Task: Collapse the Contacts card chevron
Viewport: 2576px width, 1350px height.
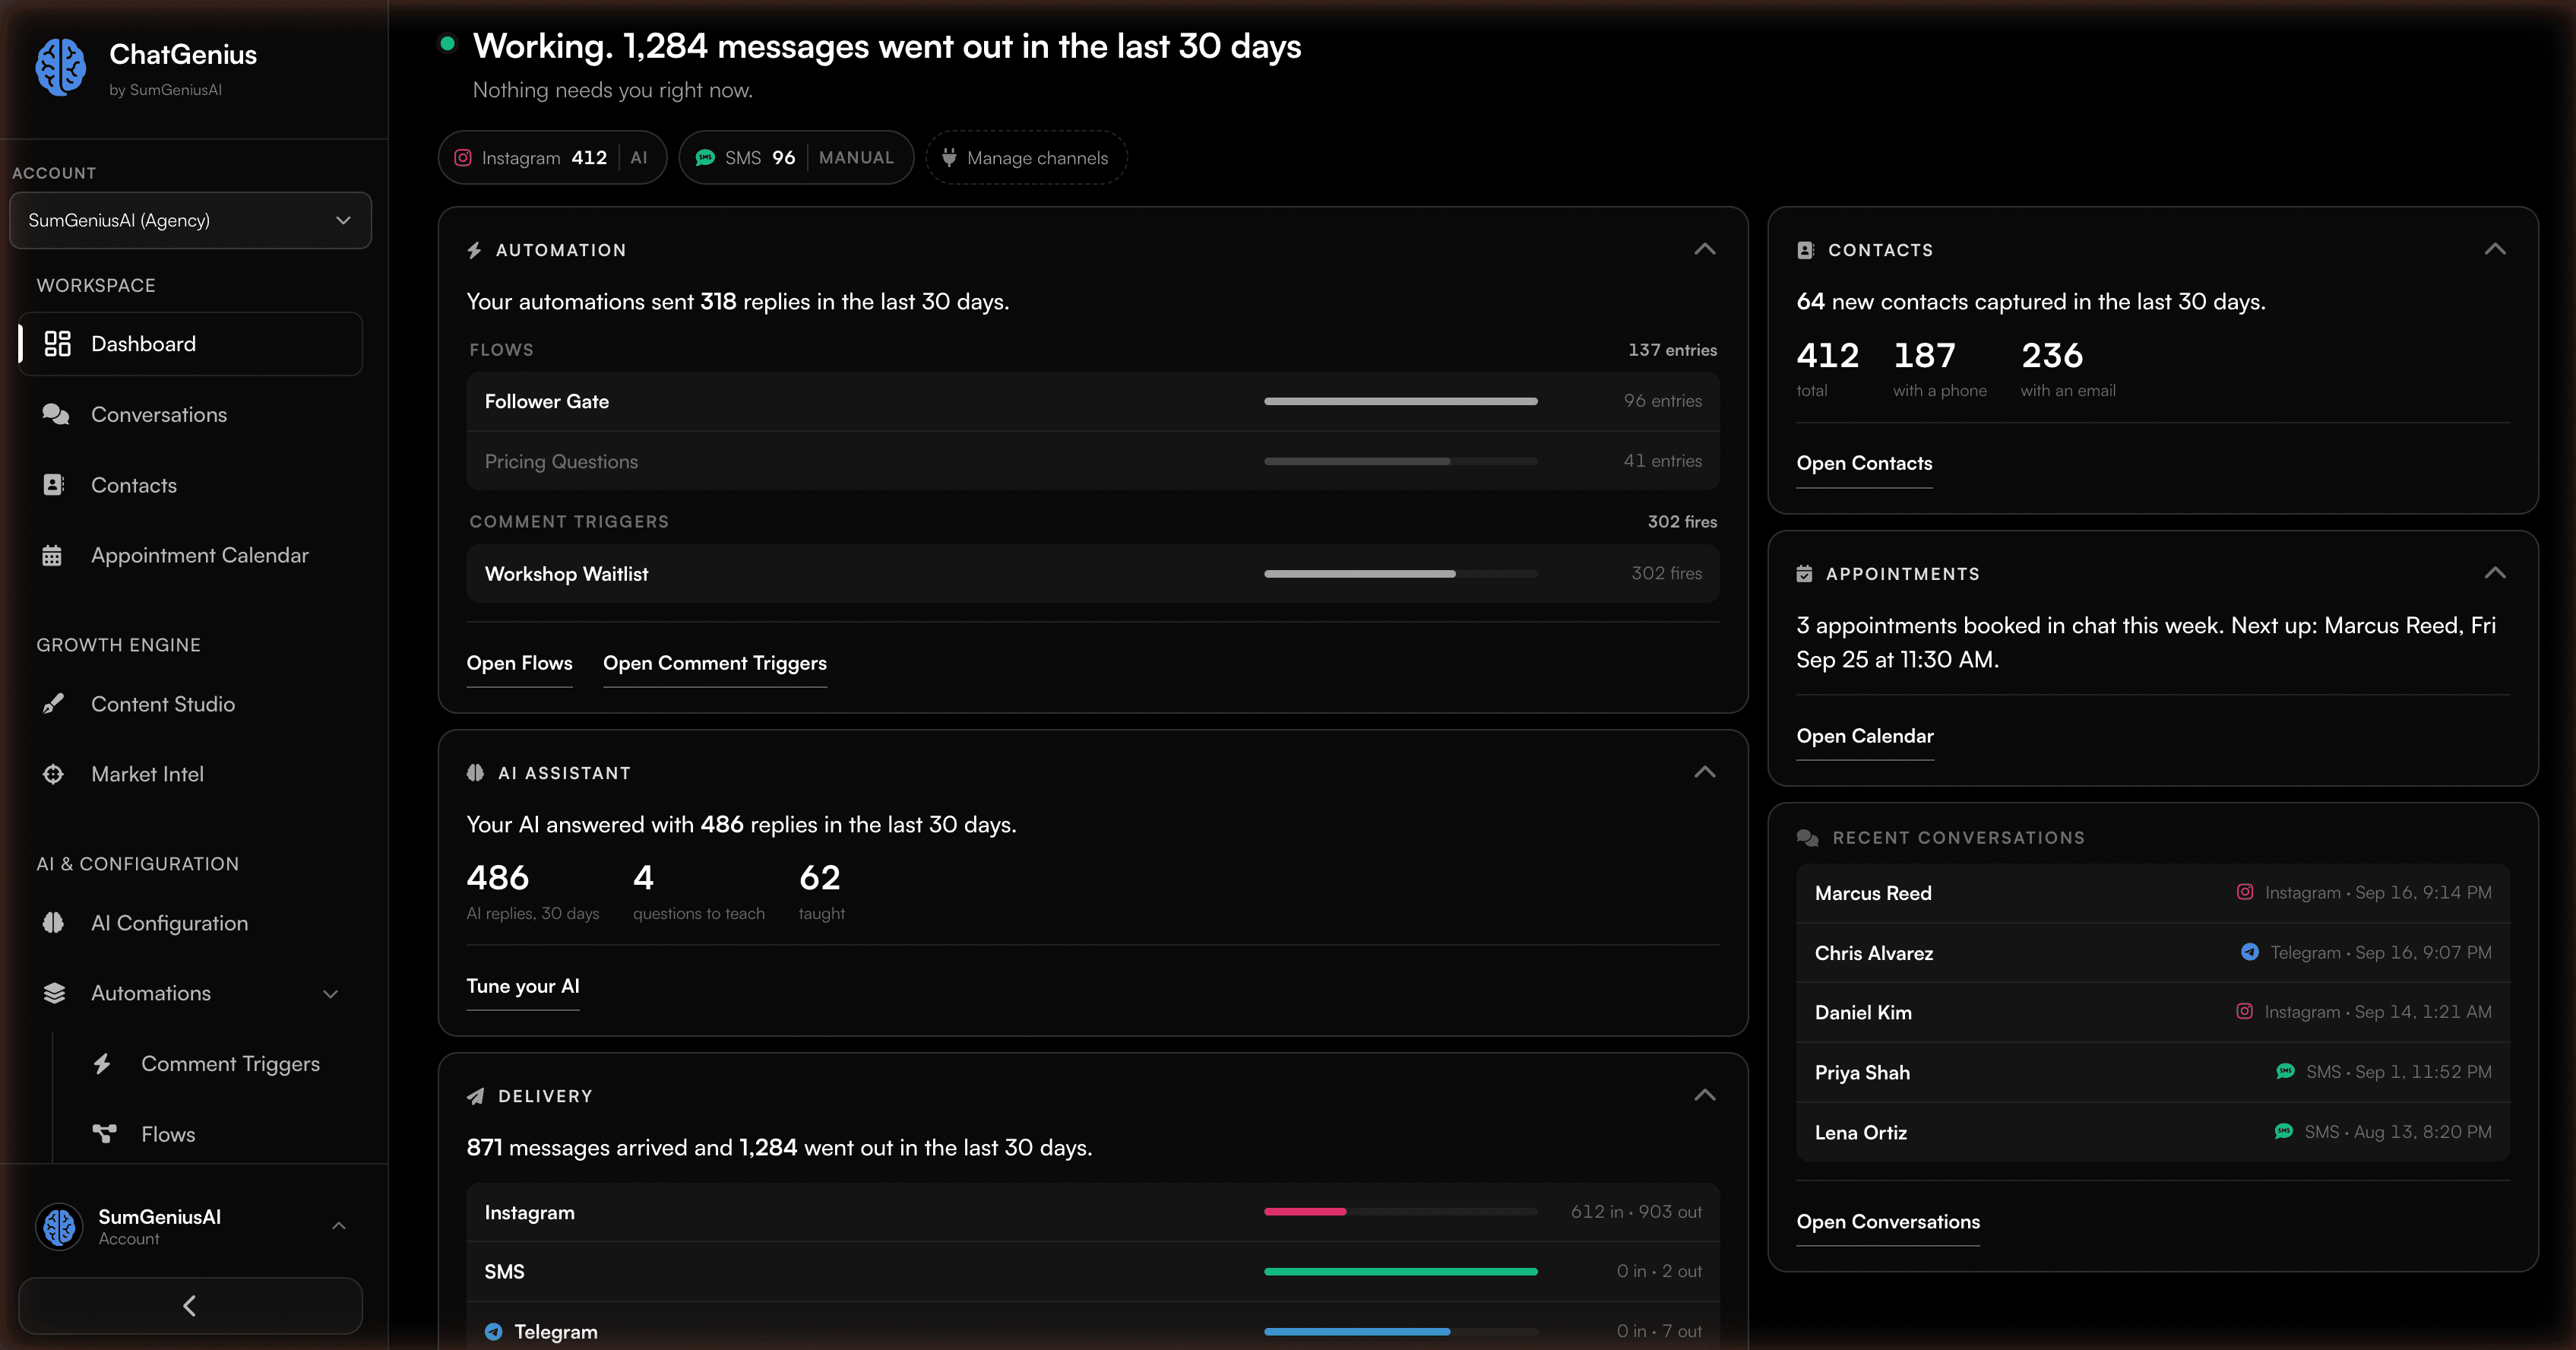Action: pos(2495,249)
